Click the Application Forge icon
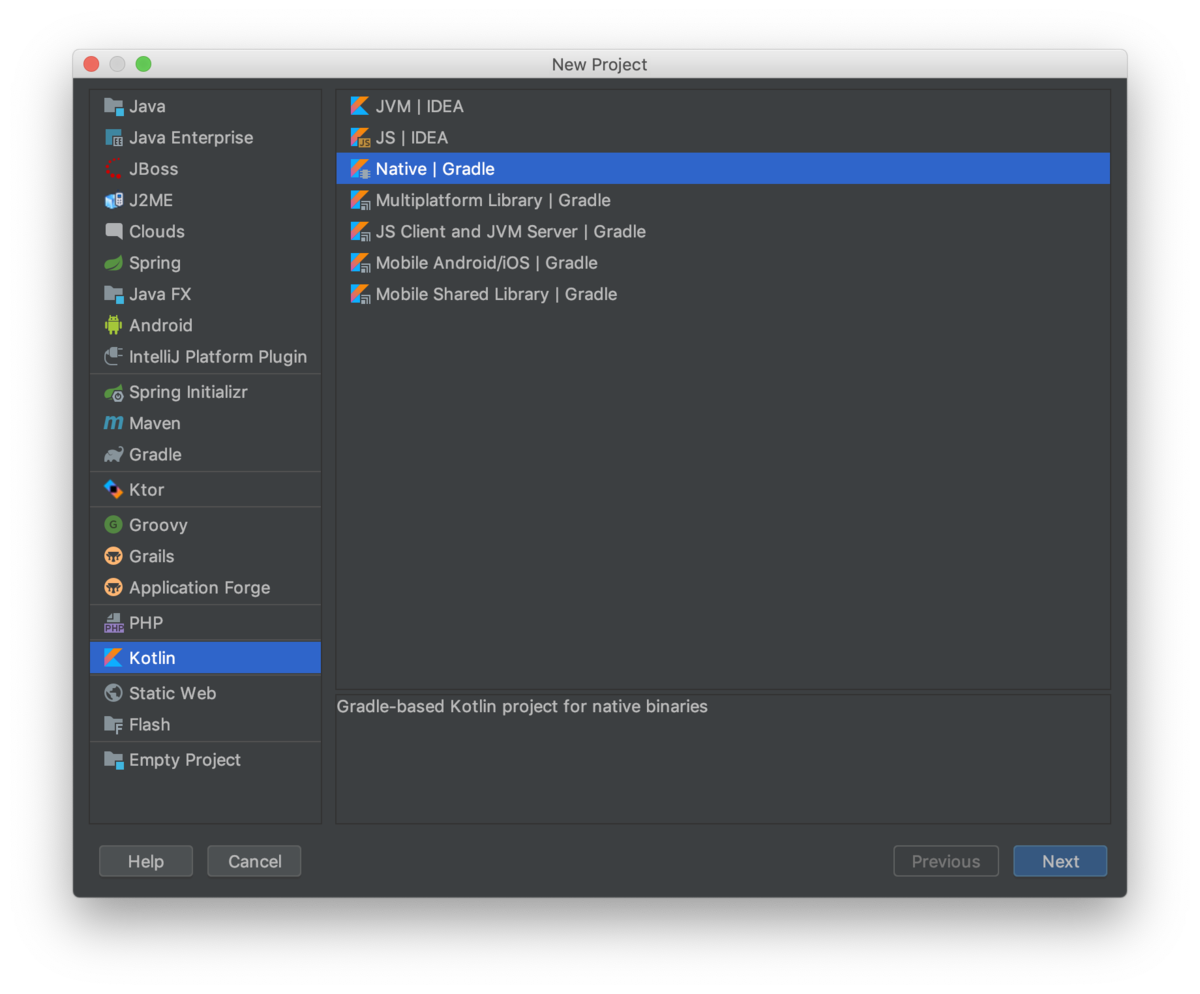The width and height of the screenshot is (1200, 994). click(113, 587)
